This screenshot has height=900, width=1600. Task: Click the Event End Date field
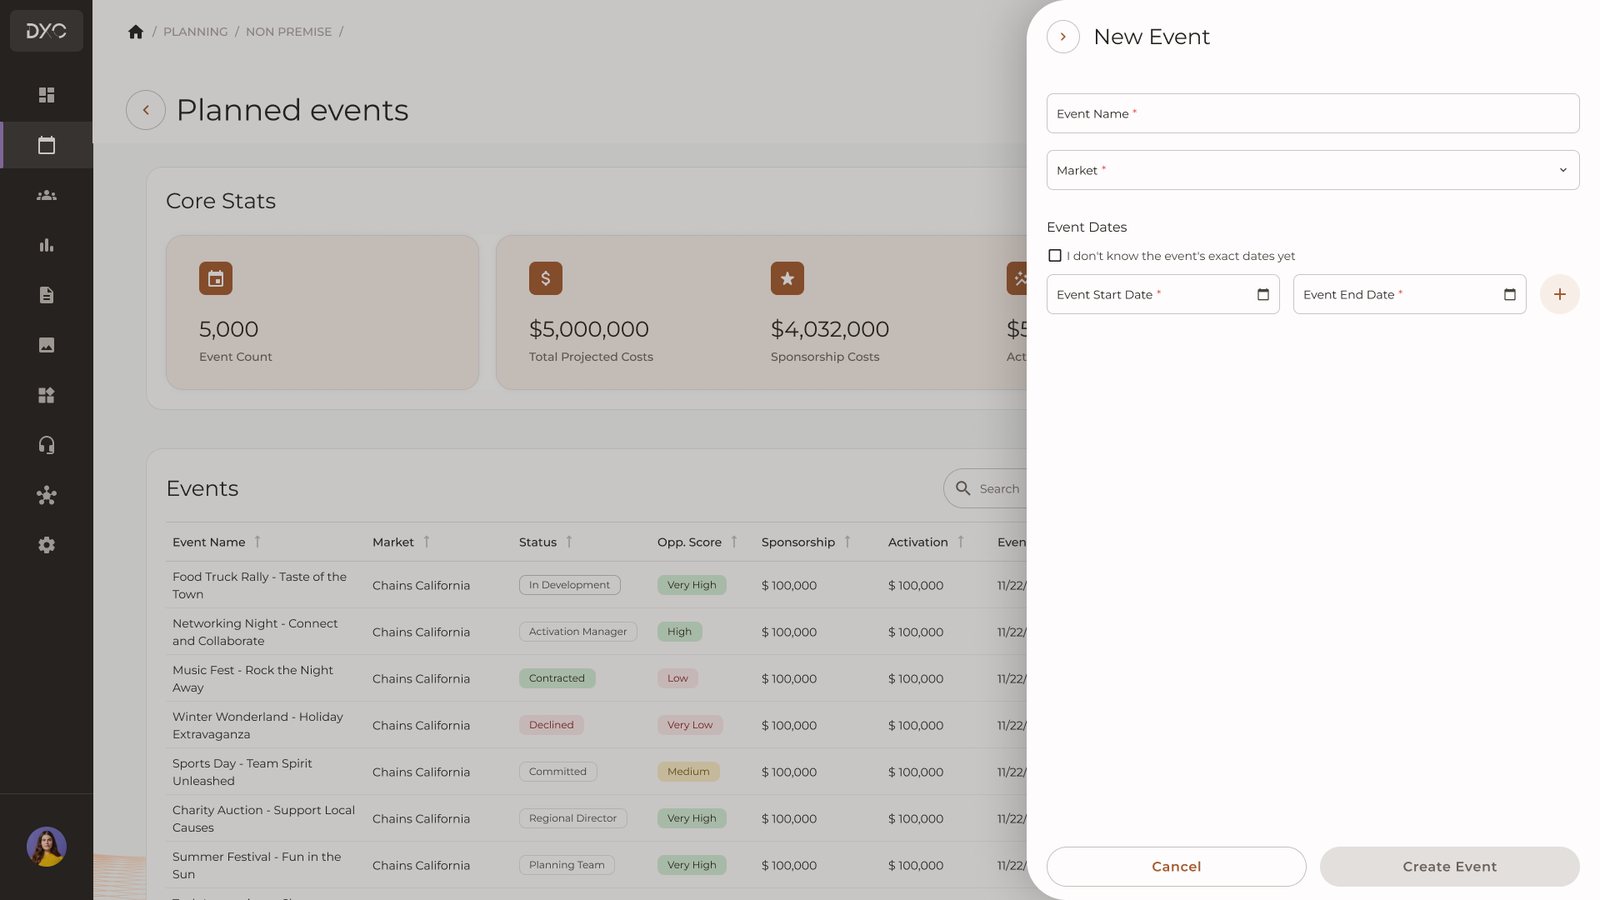[1410, 294]
